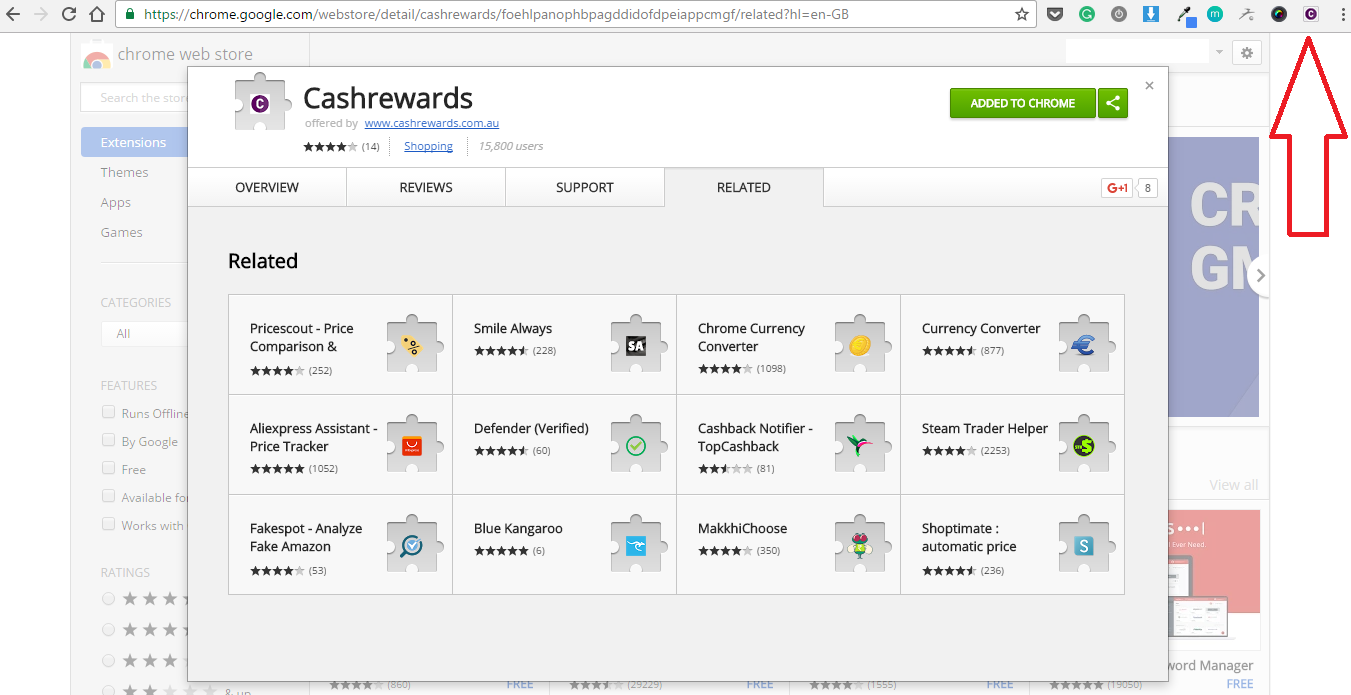Advance the banner with the right arrow
Screen dimensions: 1351x695
[1260, 276]
